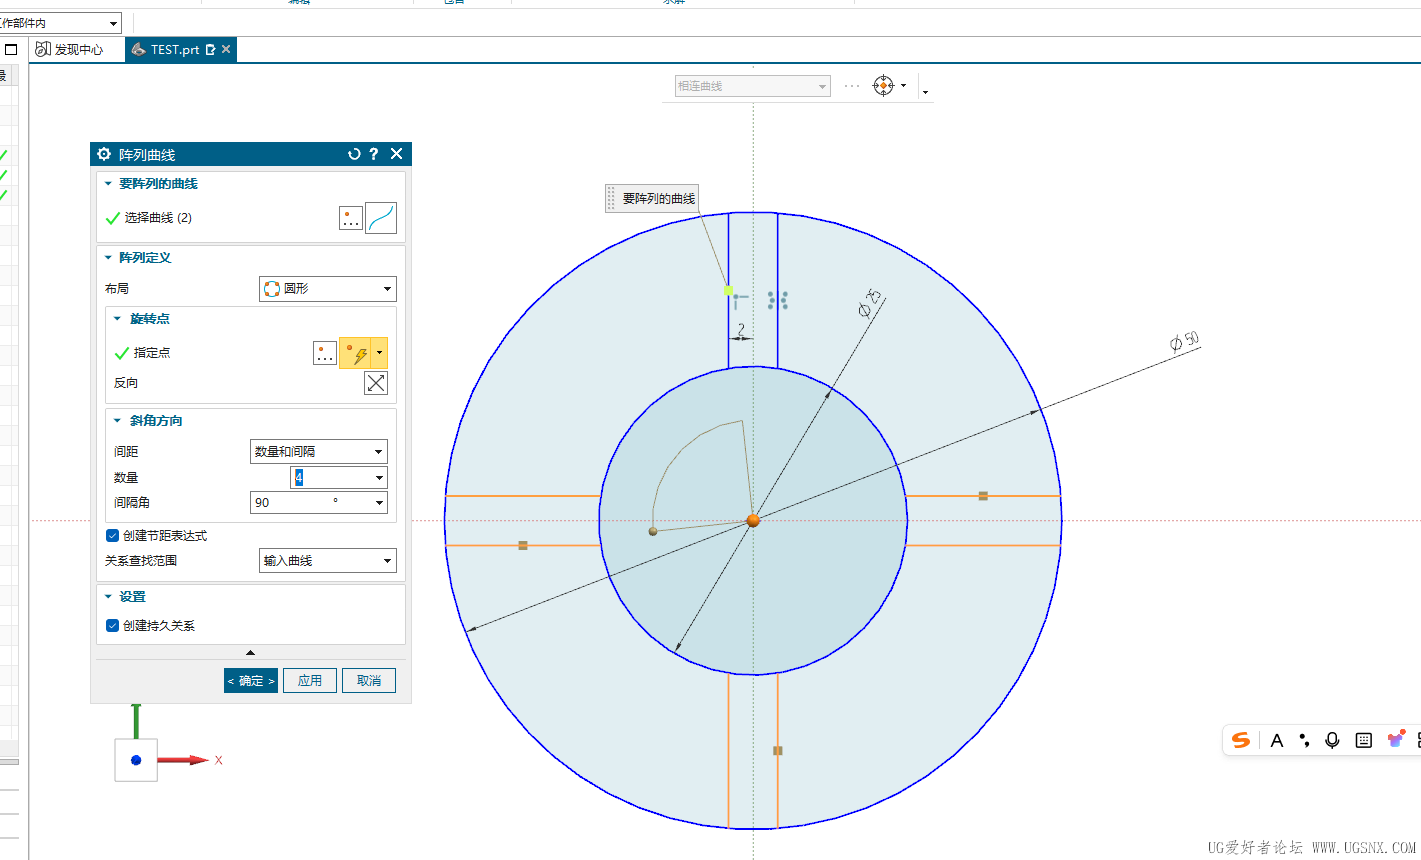Click the Sogou input method S logo
1421x860 pixels.
click(1241, 740)
